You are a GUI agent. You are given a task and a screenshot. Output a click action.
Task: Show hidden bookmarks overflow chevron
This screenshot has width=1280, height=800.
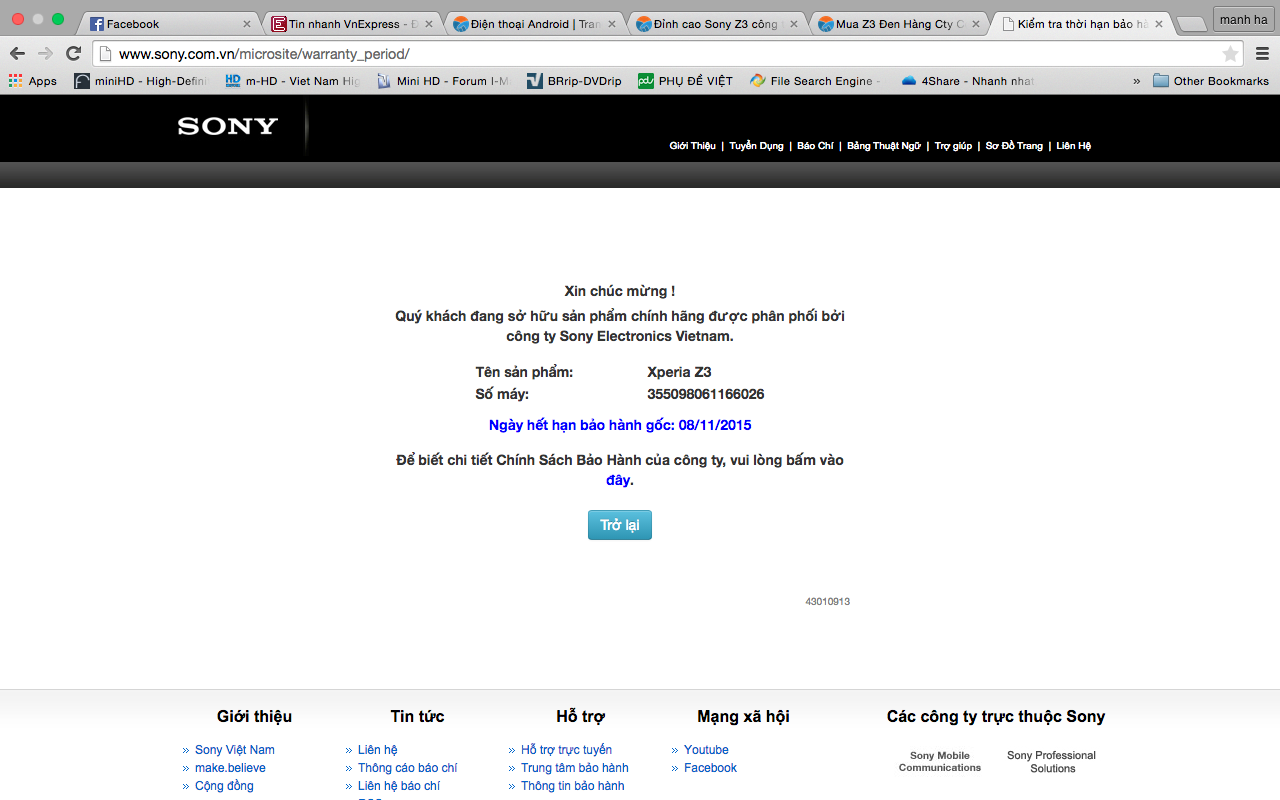tap(1136, 81)
